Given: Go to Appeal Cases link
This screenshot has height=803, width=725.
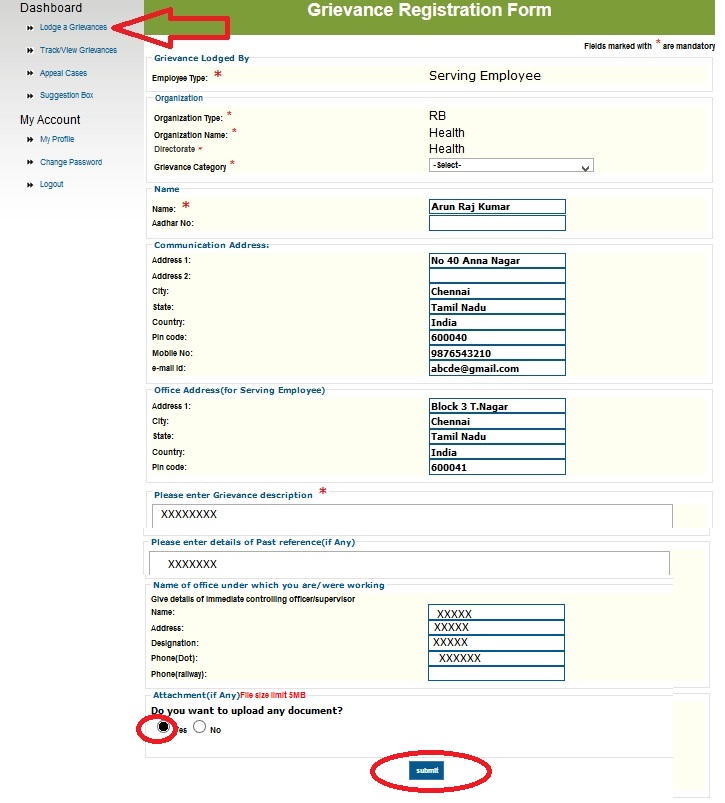Looking at the screenshot, I should coord(63,73).
